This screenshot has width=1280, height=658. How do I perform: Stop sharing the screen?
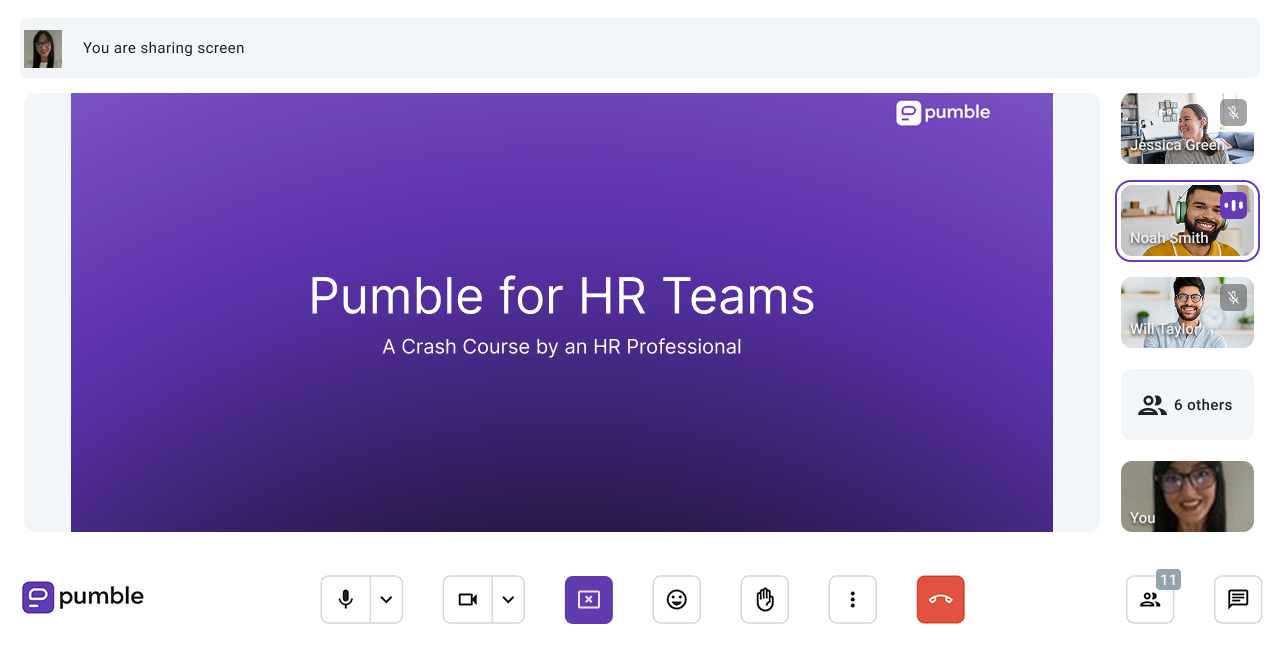point(589,600)
